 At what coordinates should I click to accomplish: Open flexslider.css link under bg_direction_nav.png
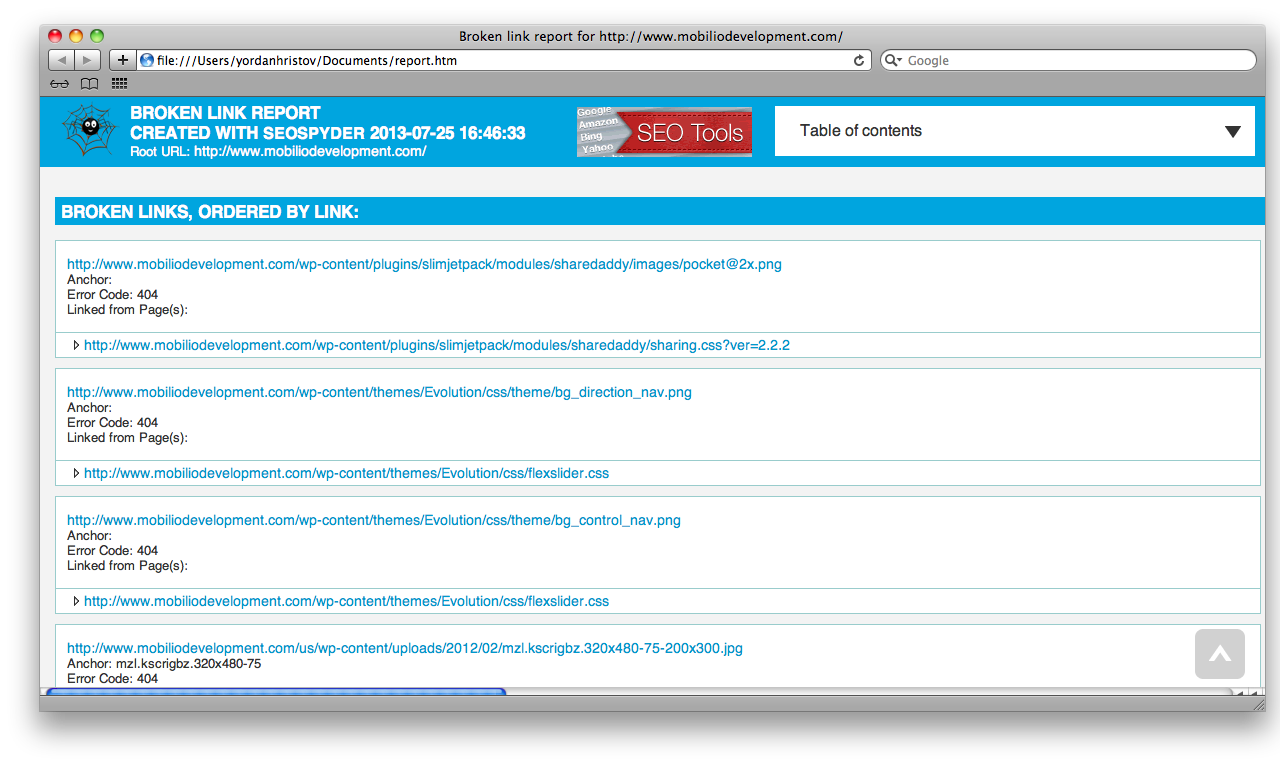click(346, 473)
